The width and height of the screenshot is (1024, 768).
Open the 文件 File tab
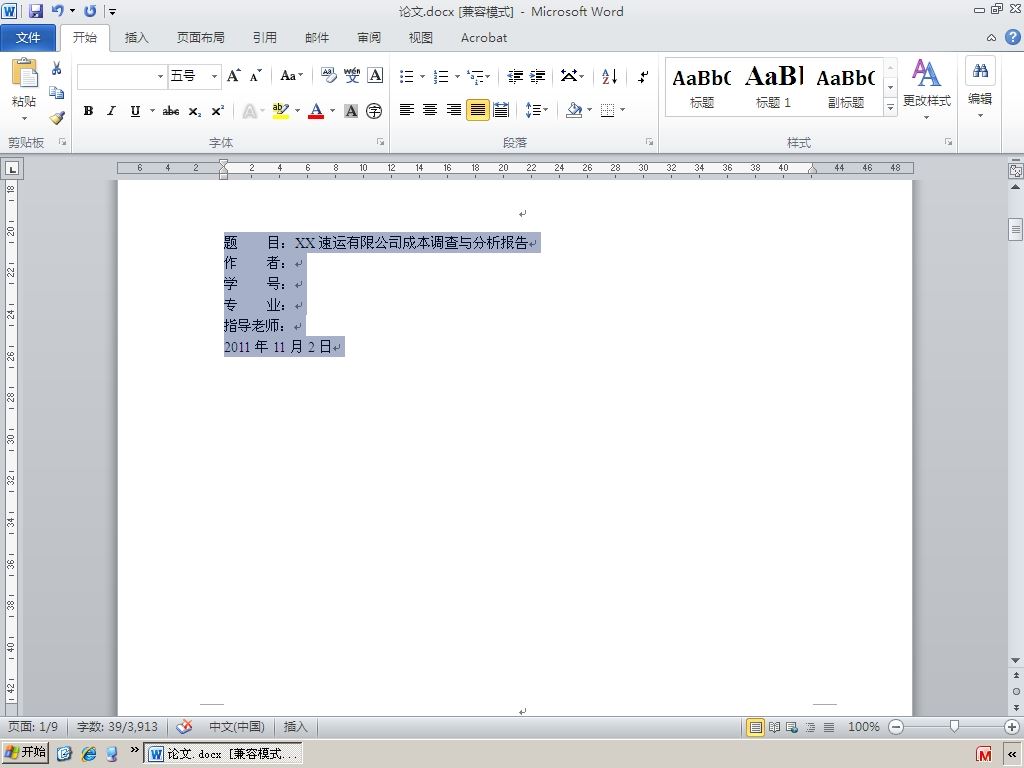28,38
